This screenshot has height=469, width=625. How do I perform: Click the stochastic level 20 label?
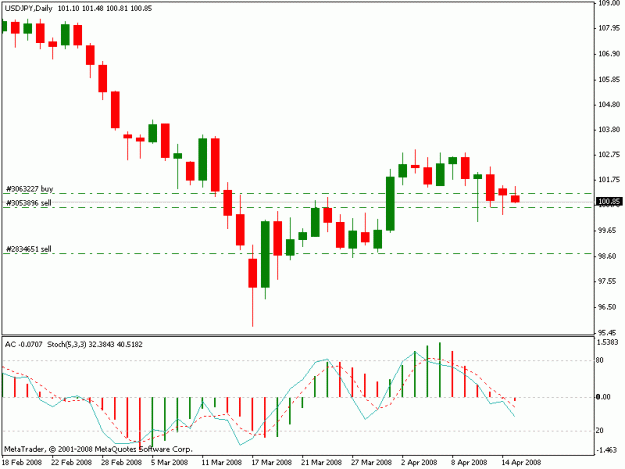[599, 431]
